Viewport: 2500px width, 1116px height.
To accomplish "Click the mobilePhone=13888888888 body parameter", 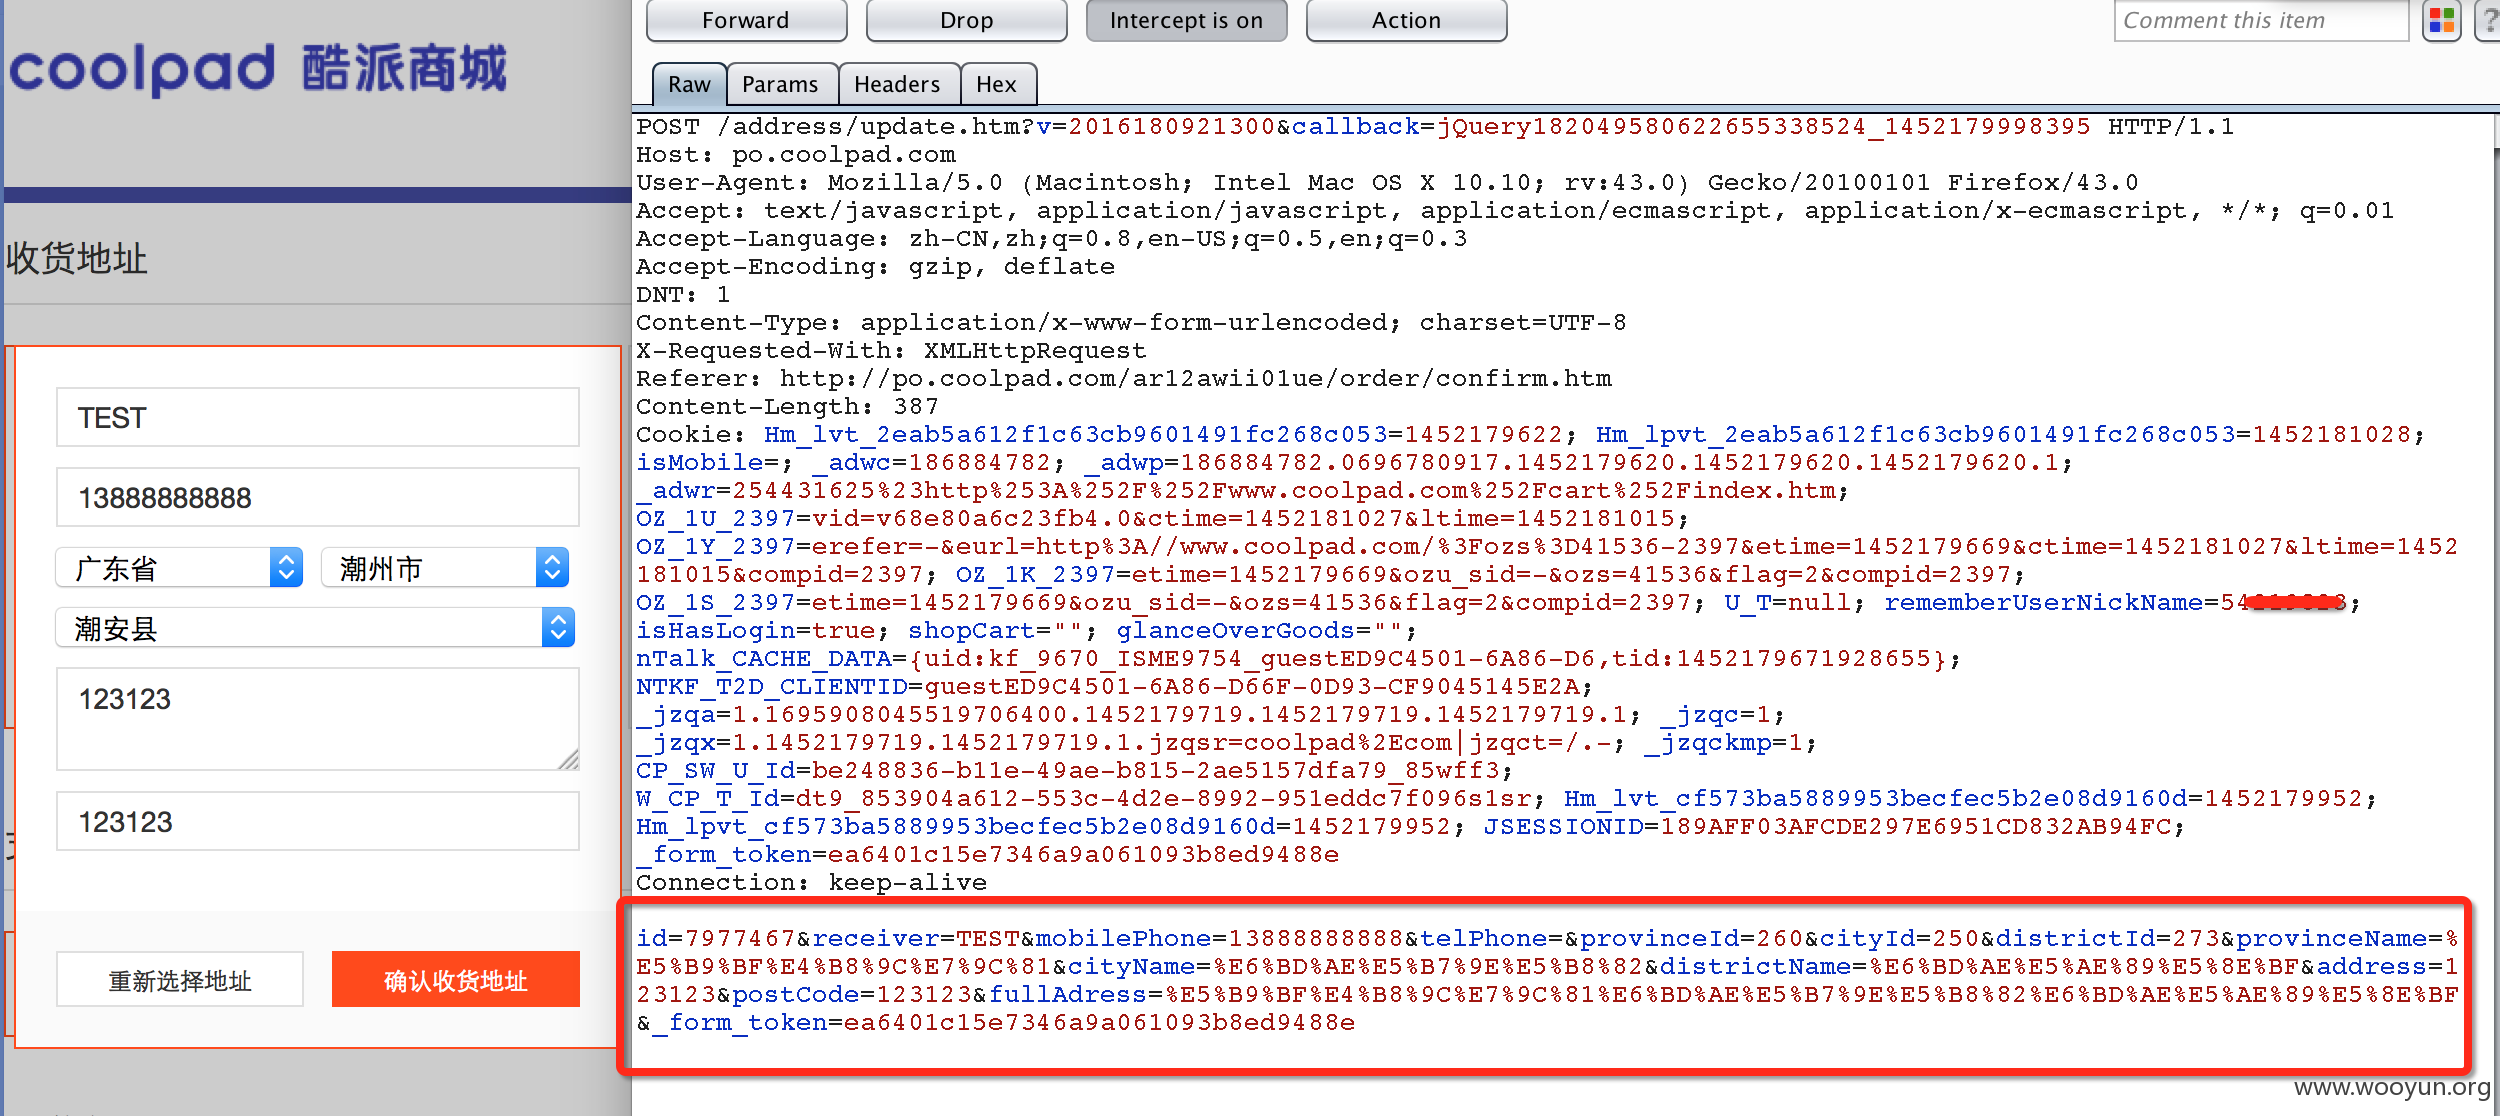I will point(1219,939).
